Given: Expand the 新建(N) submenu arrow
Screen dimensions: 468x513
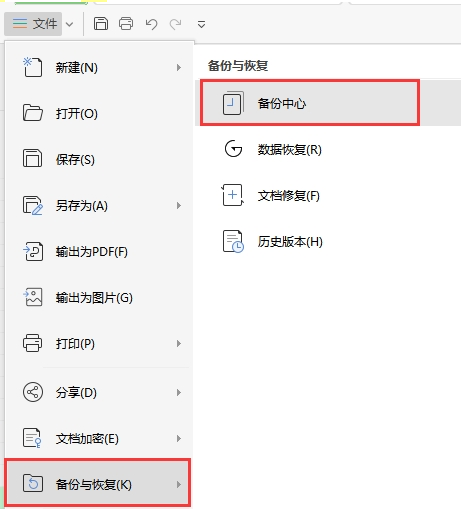Looking at the screenshot, I should tap(179, 68).
